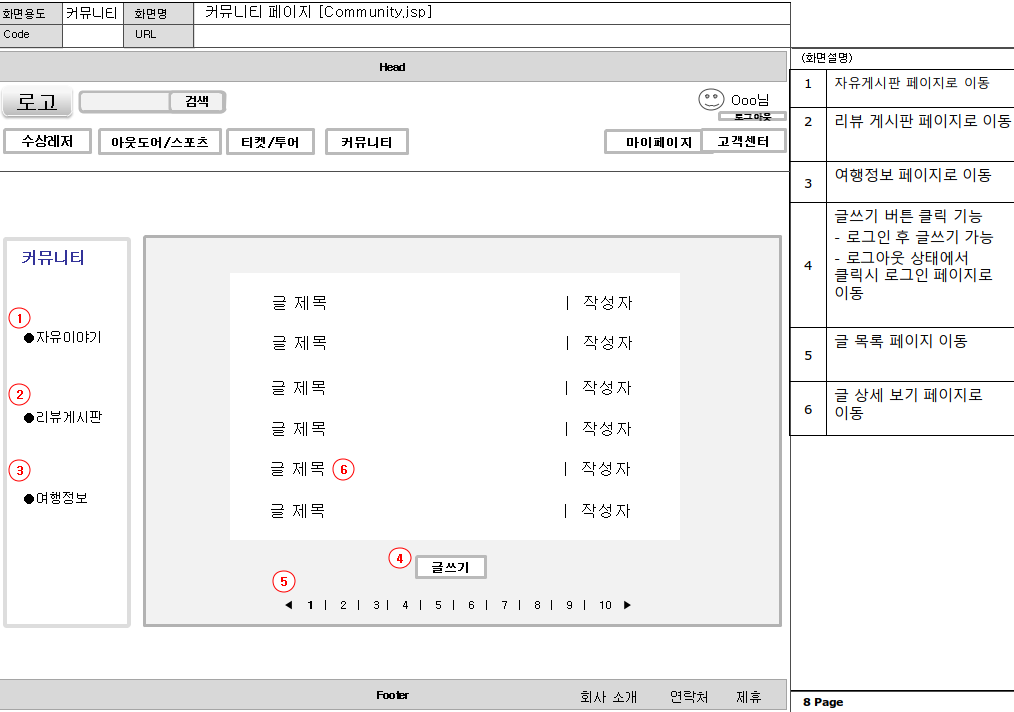
Task: Click 연락처 in the footer
Action: pyautogui.click(x=689, y=696)
